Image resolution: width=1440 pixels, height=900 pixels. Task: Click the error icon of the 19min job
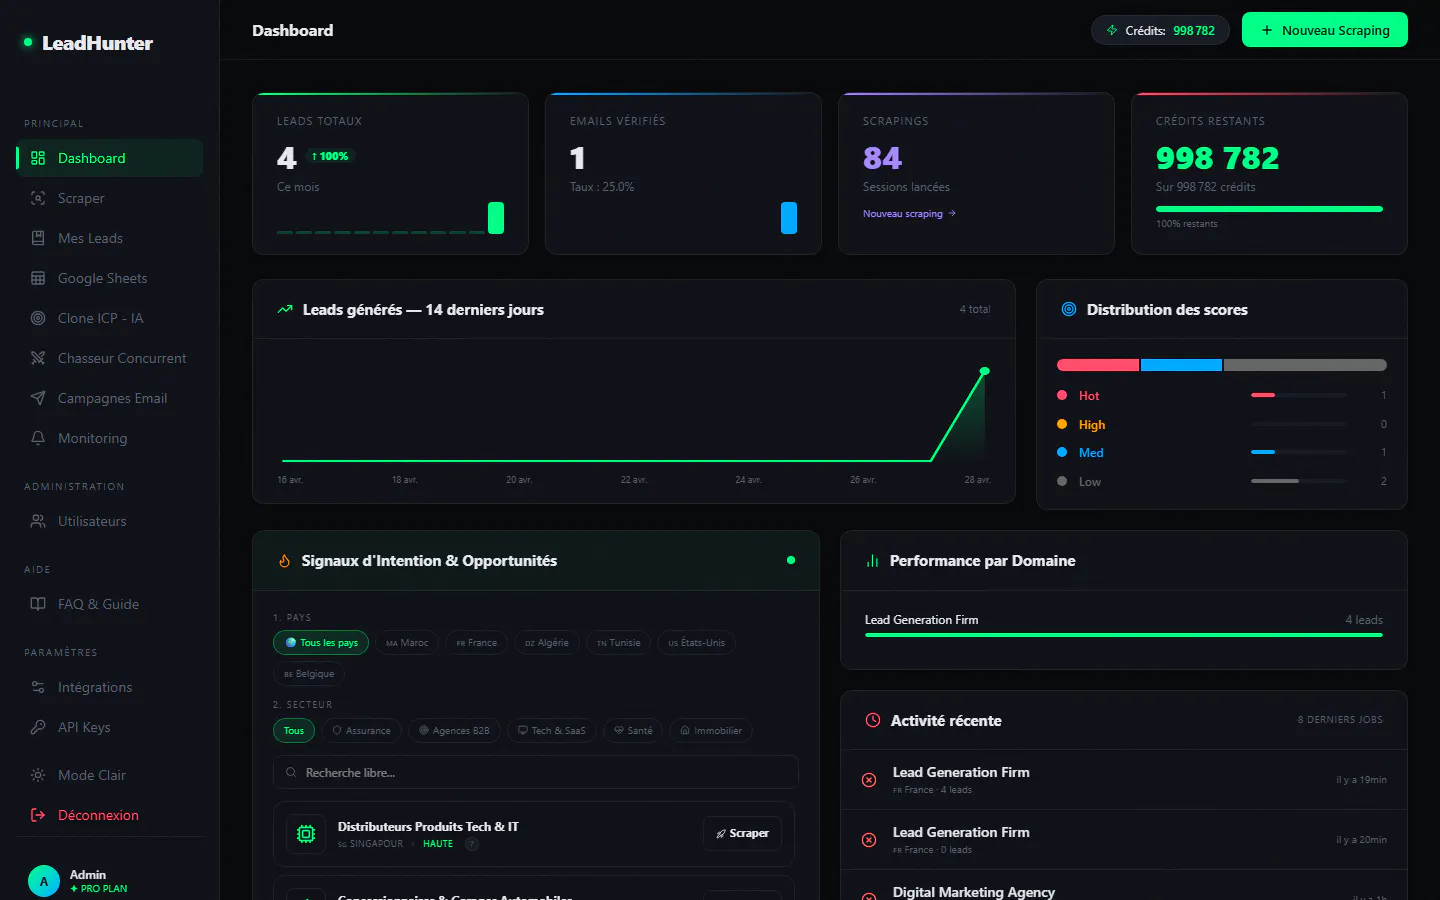coord(869,780)
